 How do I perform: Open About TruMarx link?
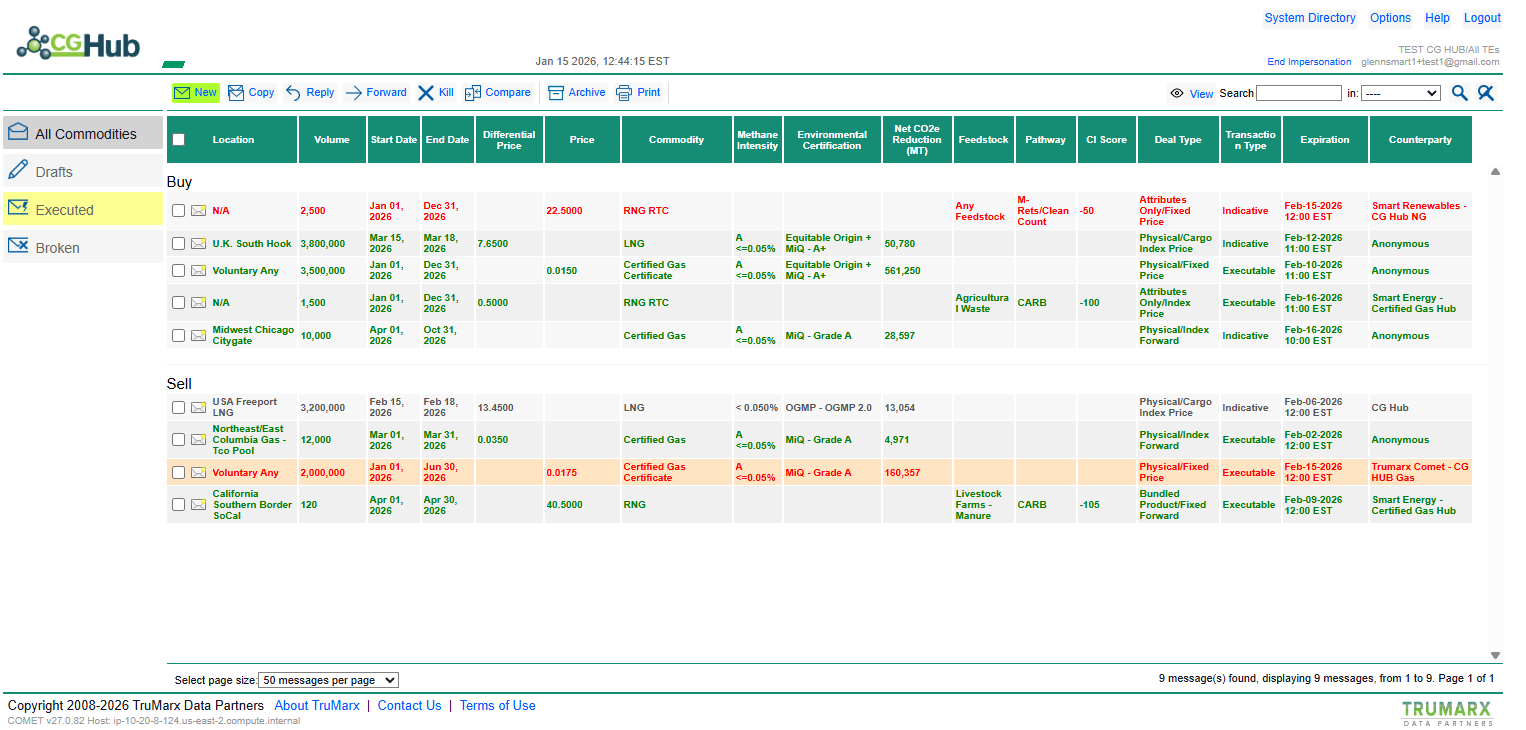tap(317, 705)
